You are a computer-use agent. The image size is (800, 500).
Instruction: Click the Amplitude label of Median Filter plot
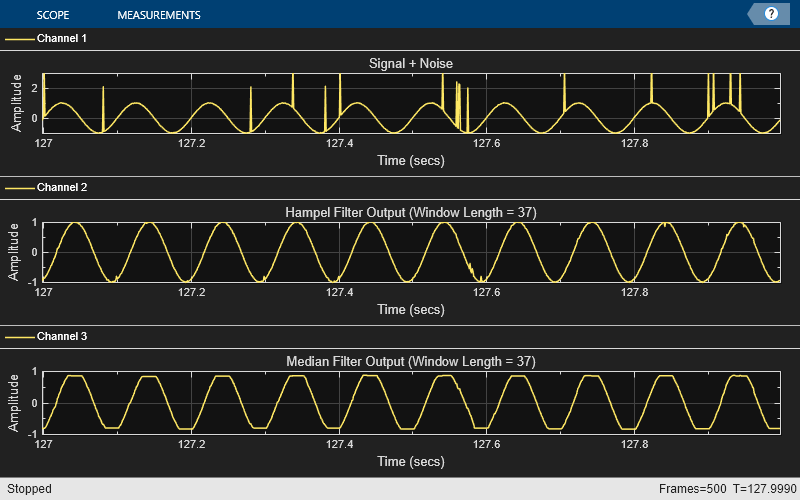click(16, 402)
